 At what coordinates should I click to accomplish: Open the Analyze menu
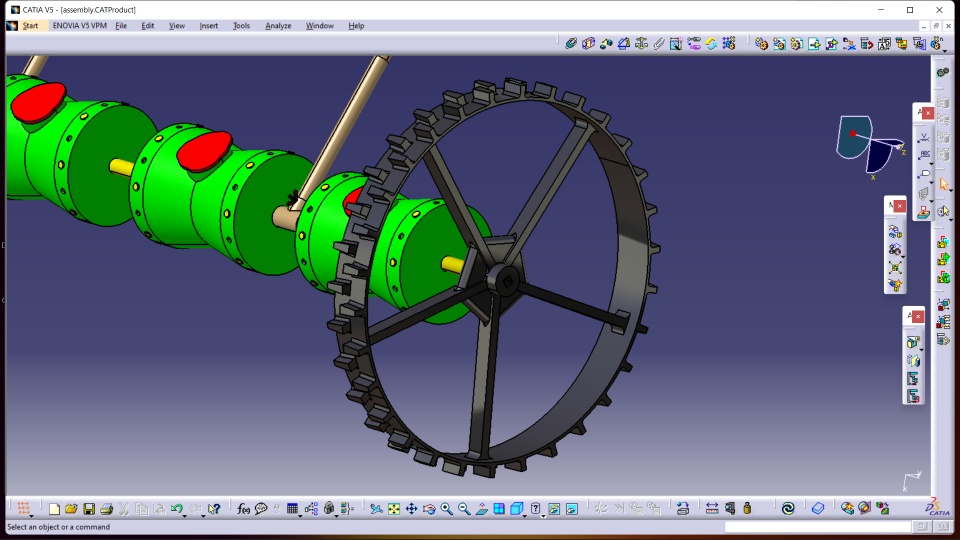click(278, 26)
